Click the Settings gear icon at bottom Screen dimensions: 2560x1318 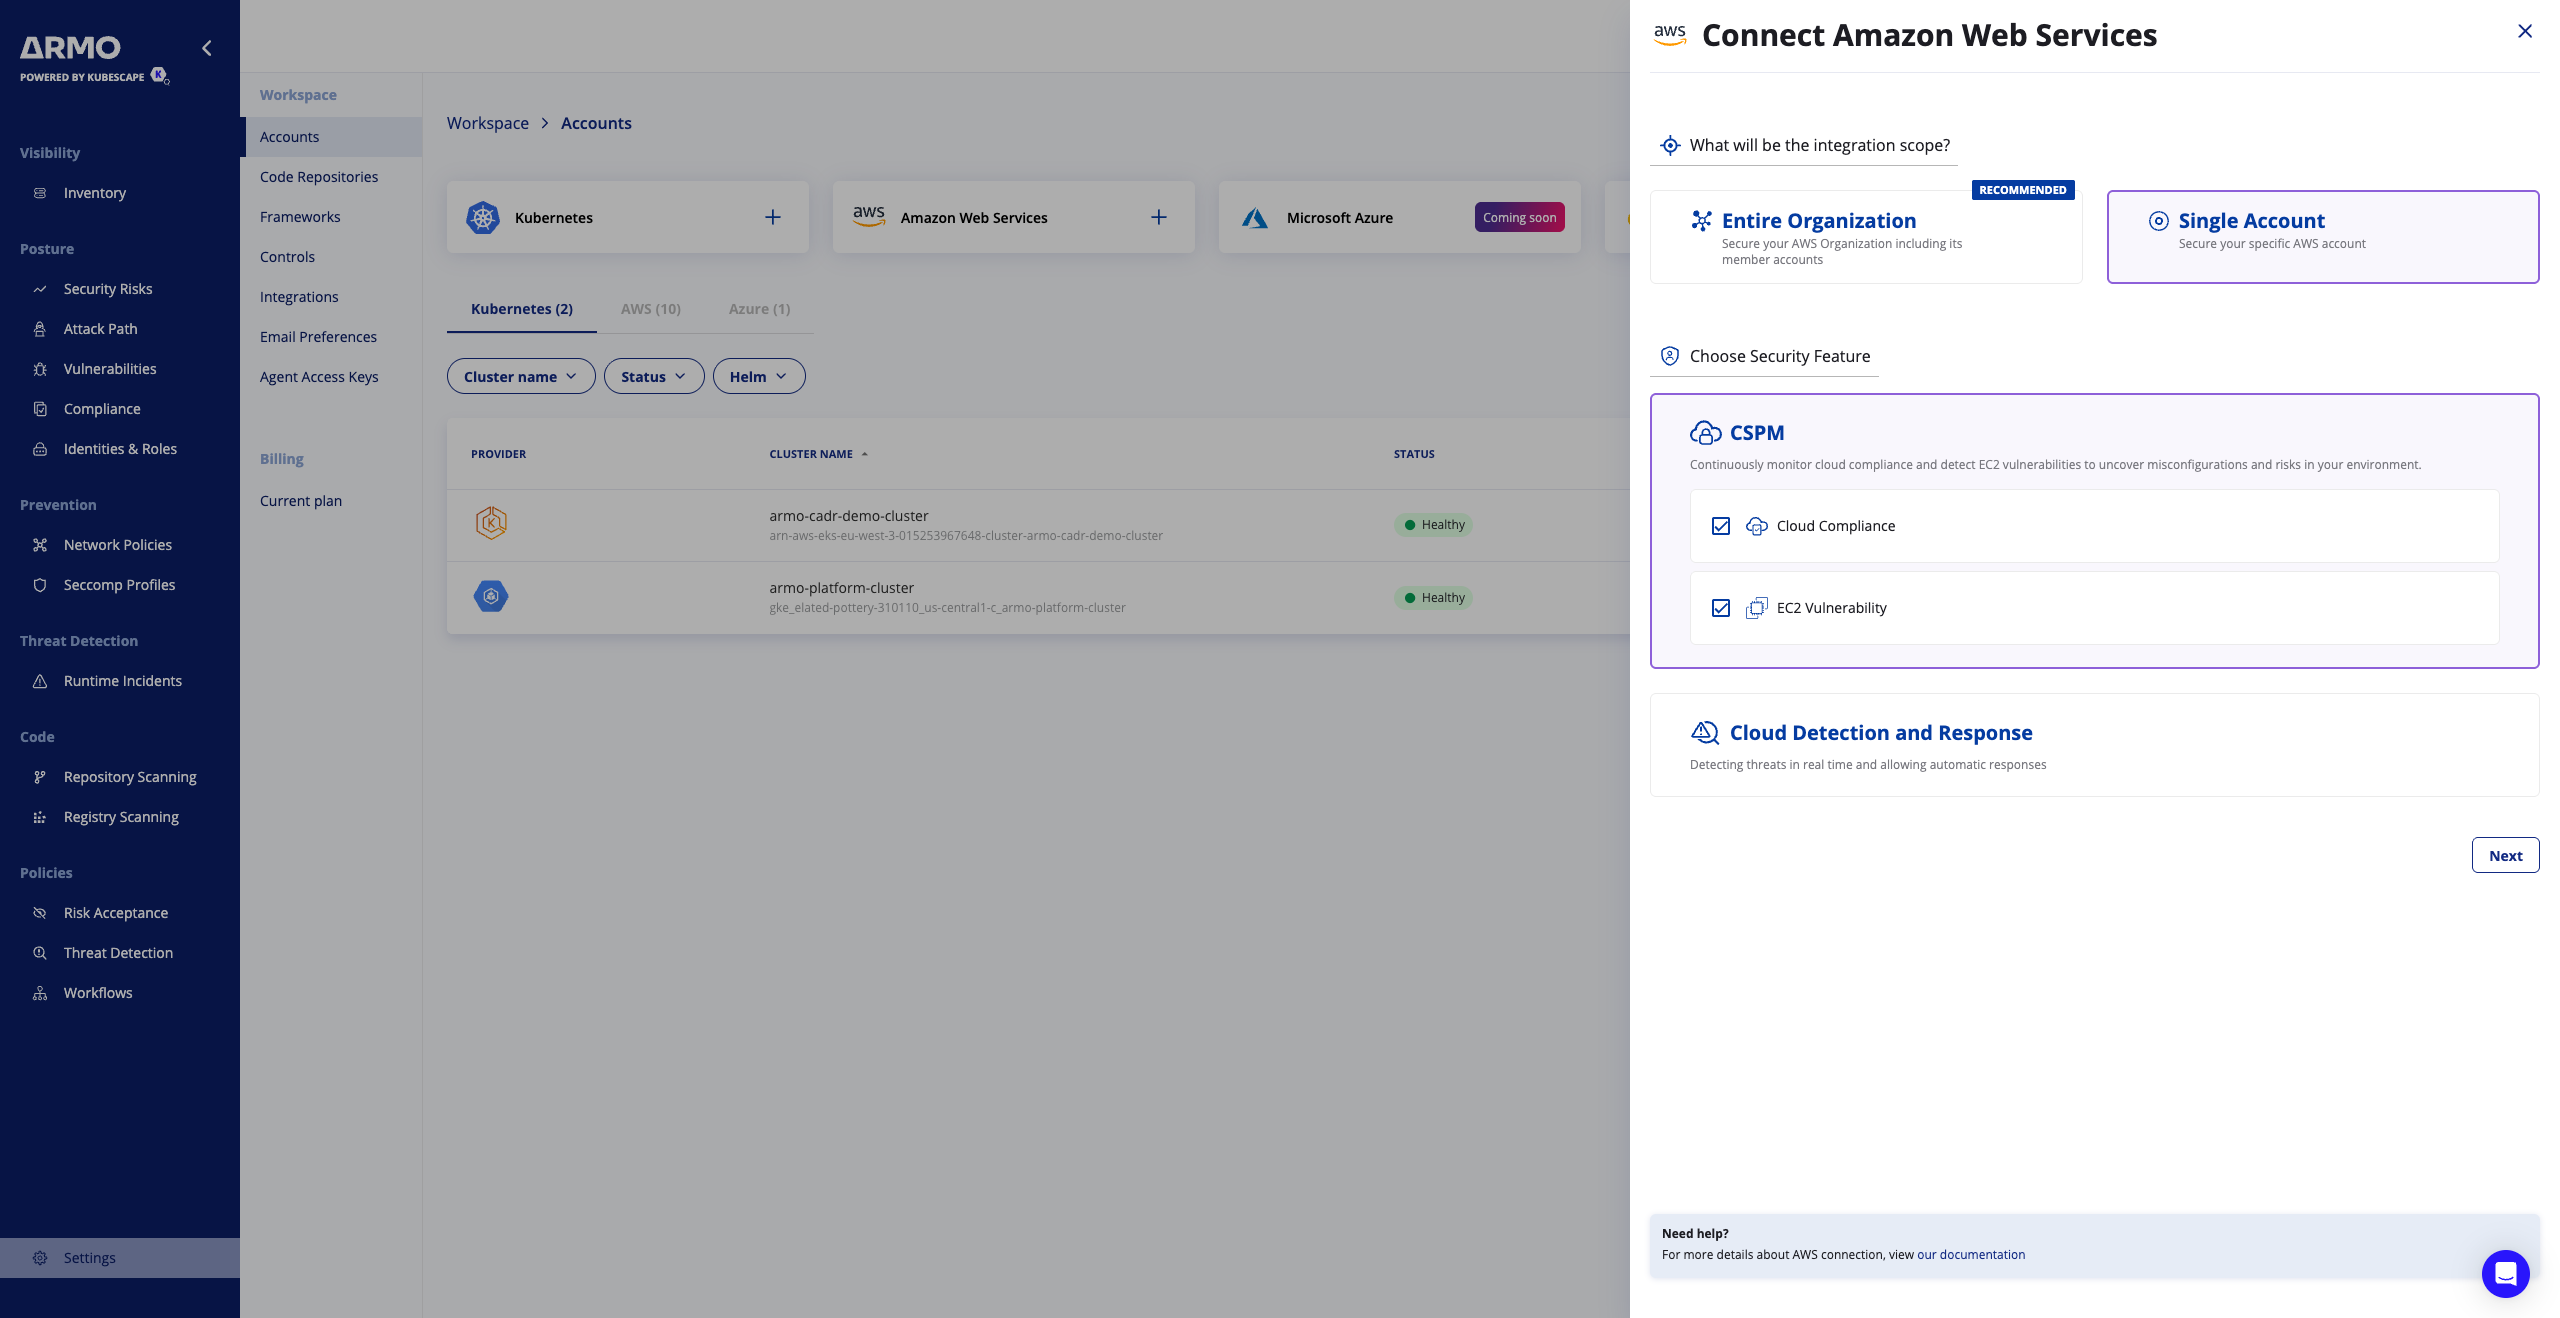point(40,1258)
